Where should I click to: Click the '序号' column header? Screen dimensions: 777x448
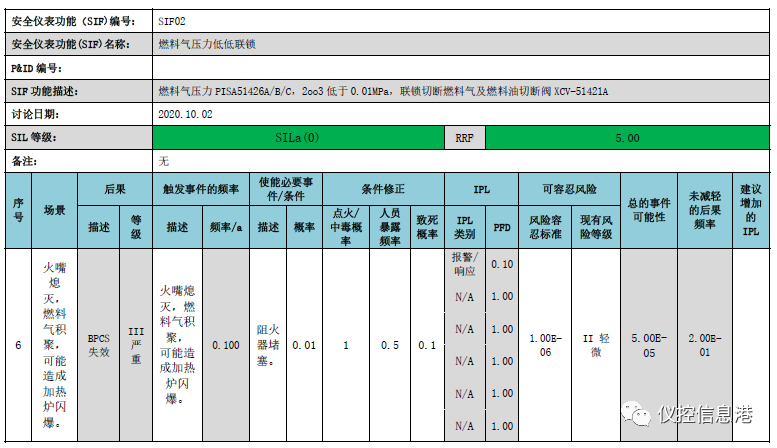click(x=18, y=211)
